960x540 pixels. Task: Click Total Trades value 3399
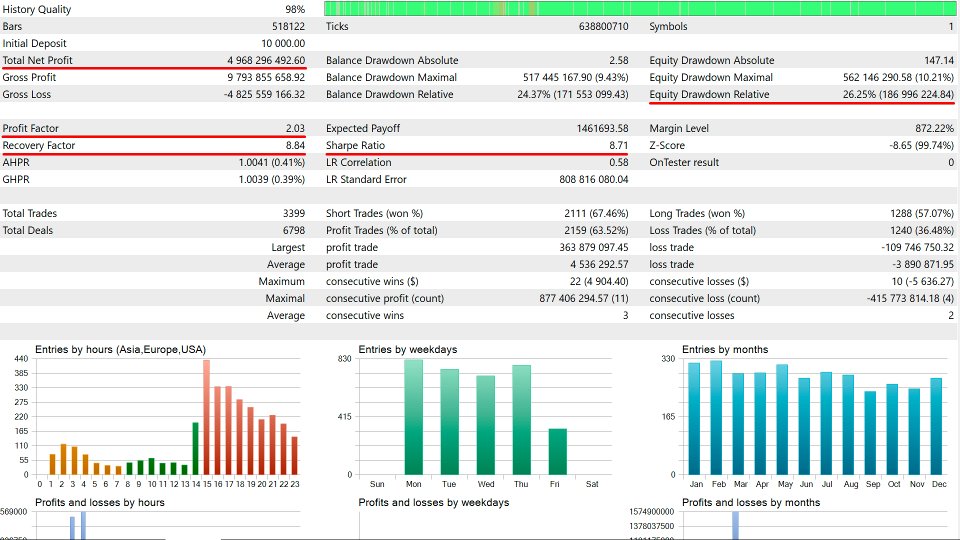tap(294, 213)
